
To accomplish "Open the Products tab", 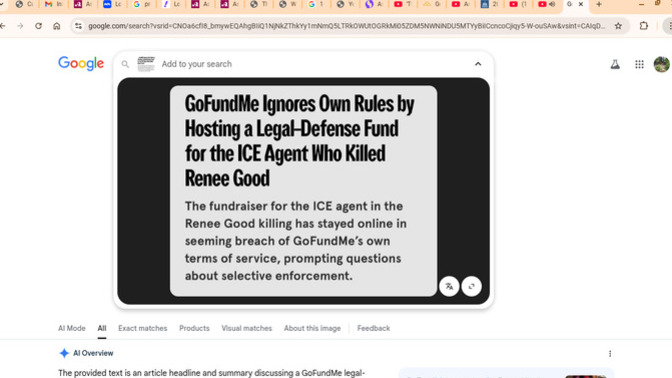I will pos(194,328).
